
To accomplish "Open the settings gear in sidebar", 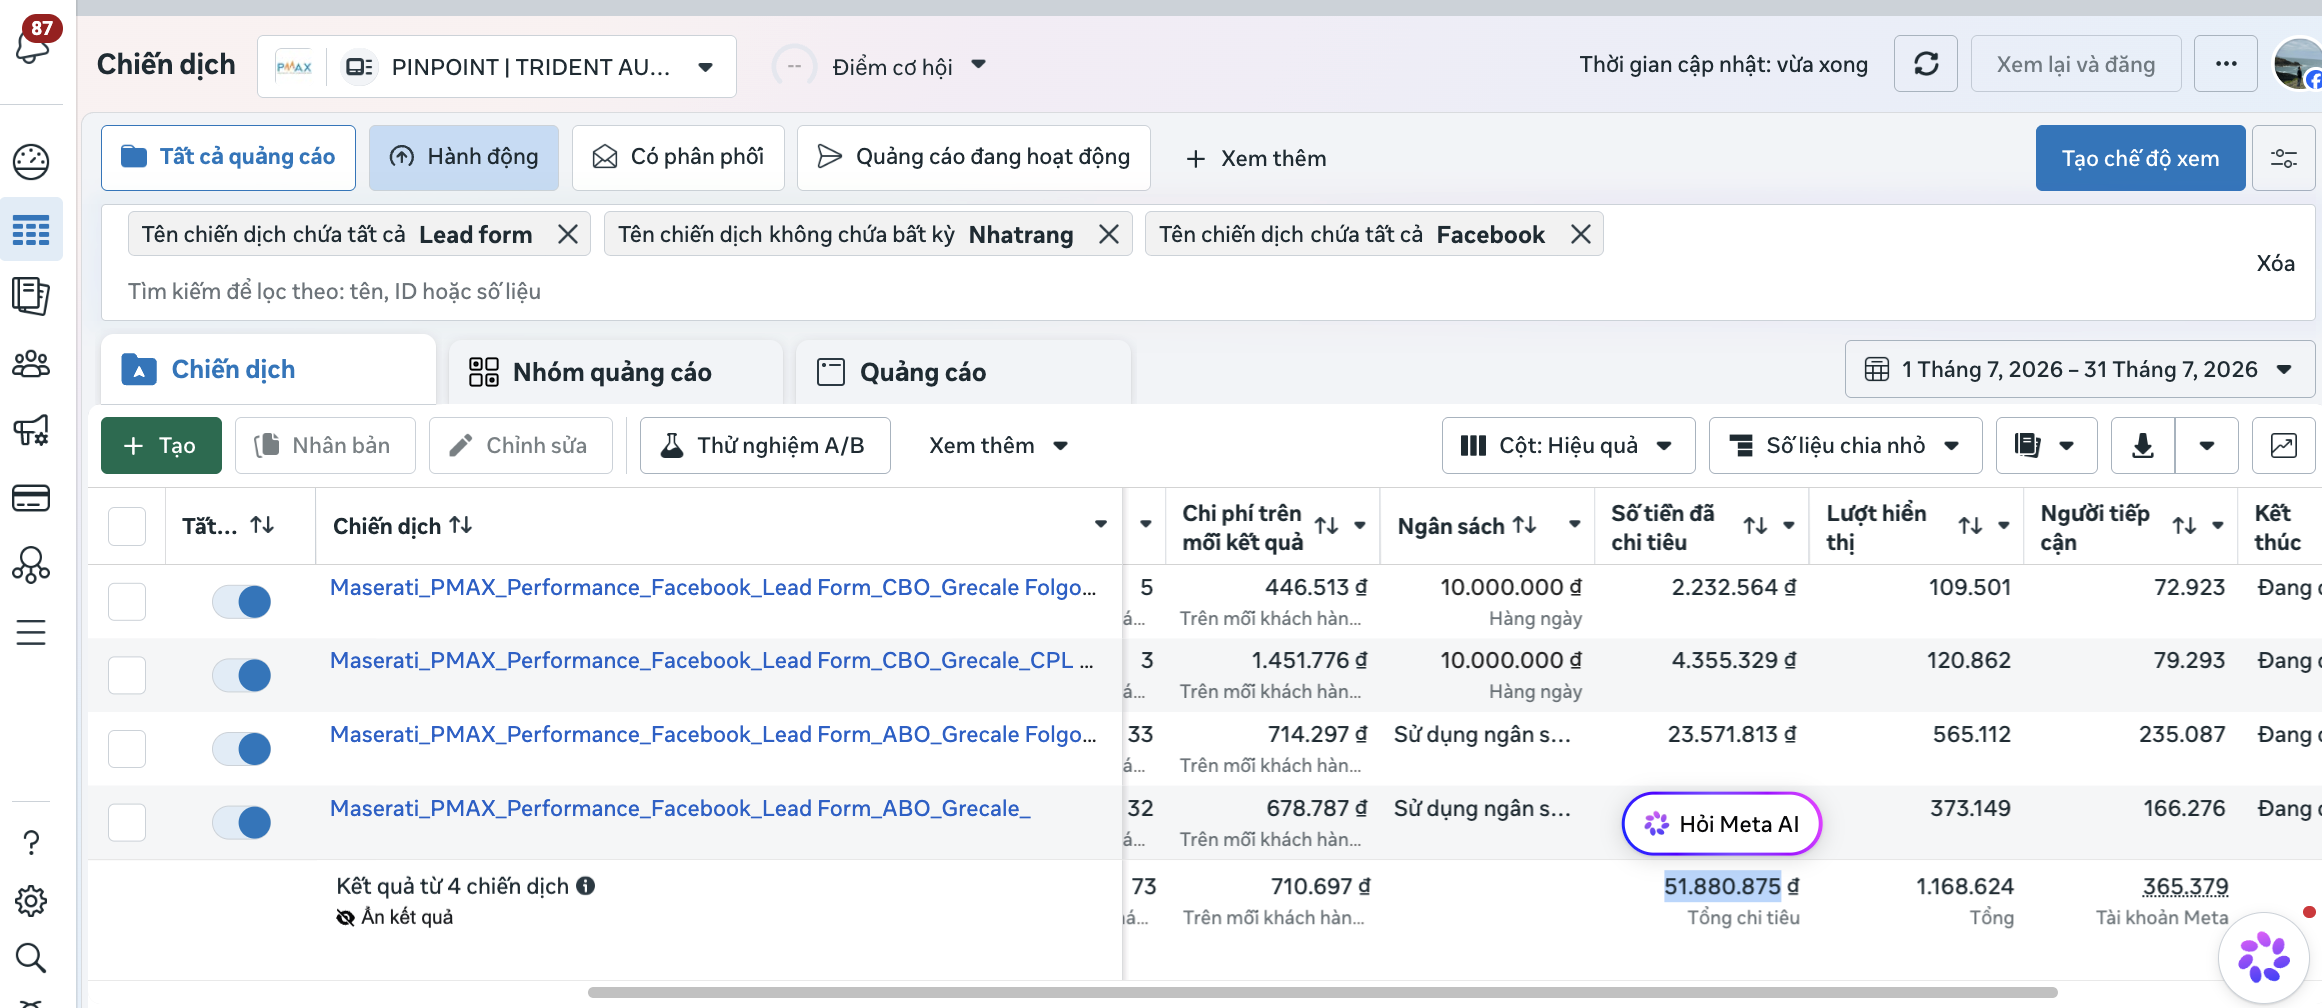I will pyautogui.click(x=31, y=901).
